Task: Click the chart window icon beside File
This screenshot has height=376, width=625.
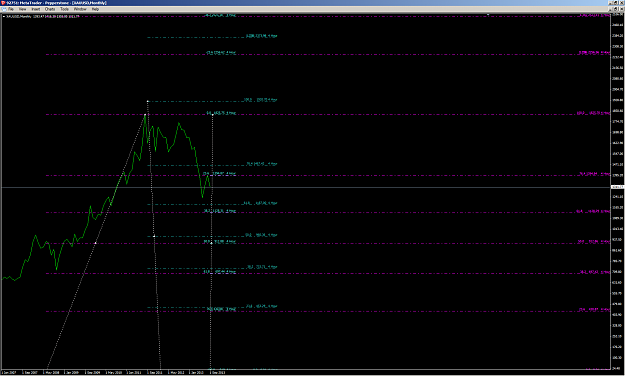Action: (x=4, y=9)
